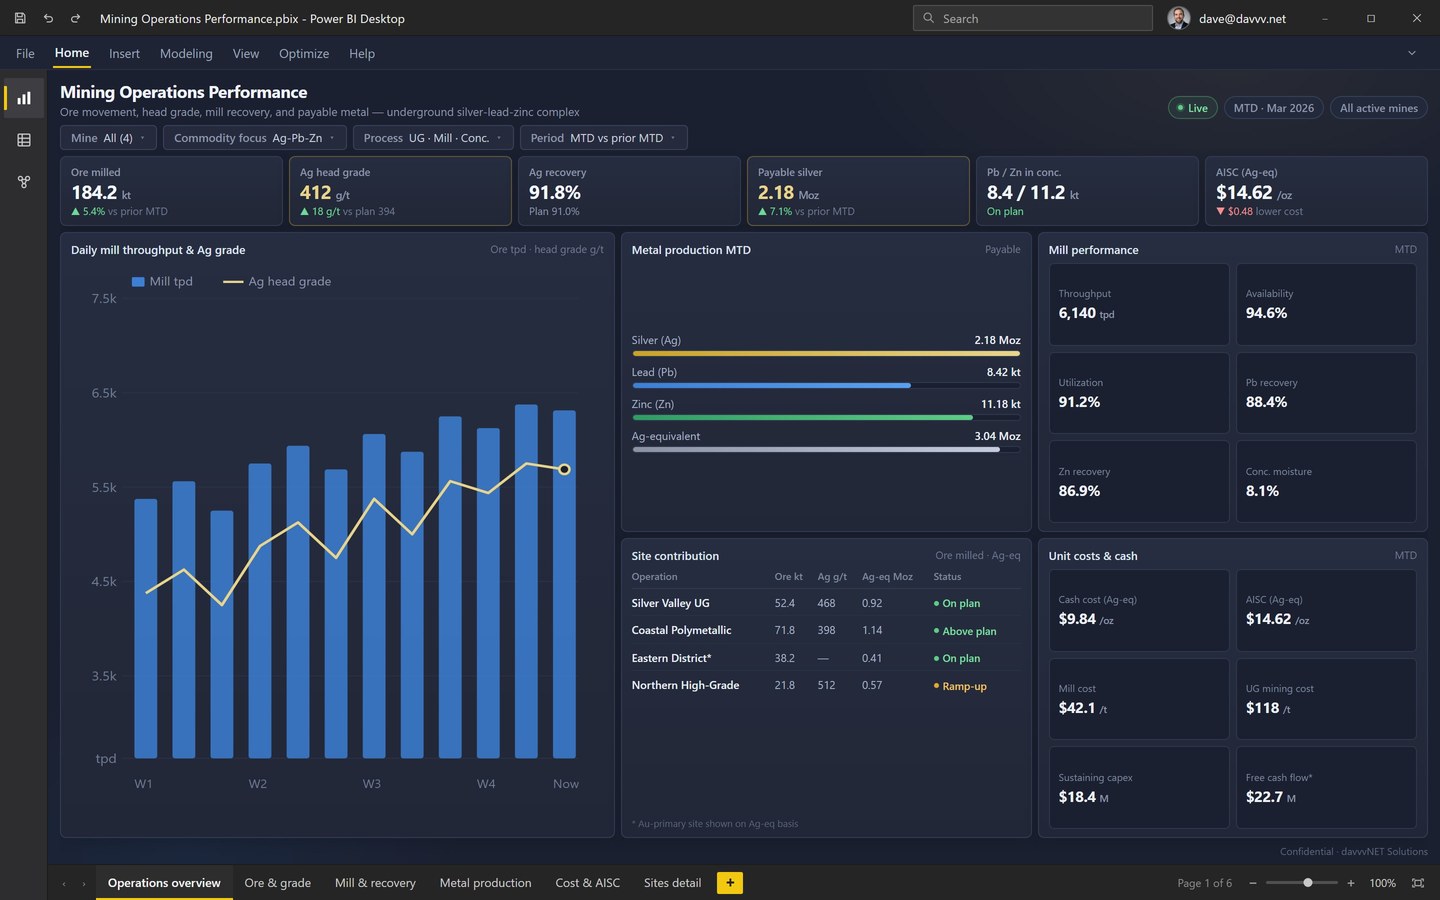Click the Mill tpd legend swatch

pyautogui.click(x=138, y=282)
